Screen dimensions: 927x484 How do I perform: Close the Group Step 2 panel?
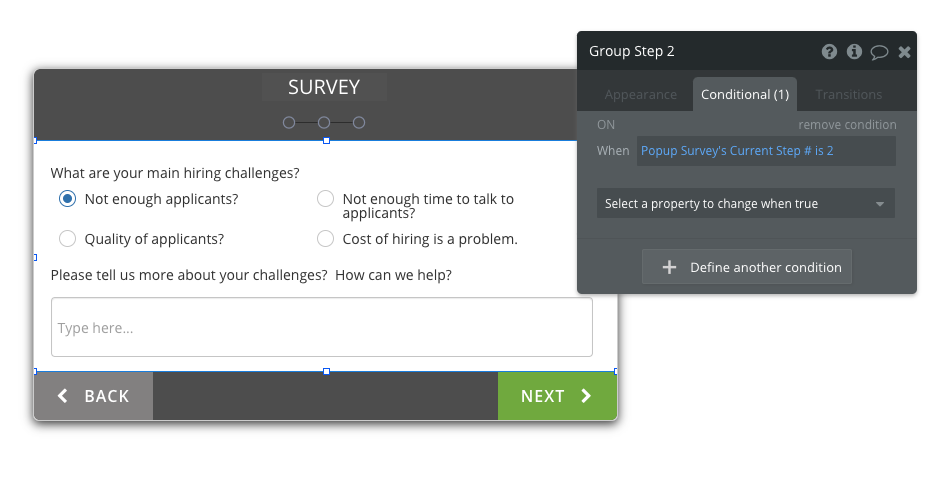(904, 52)
